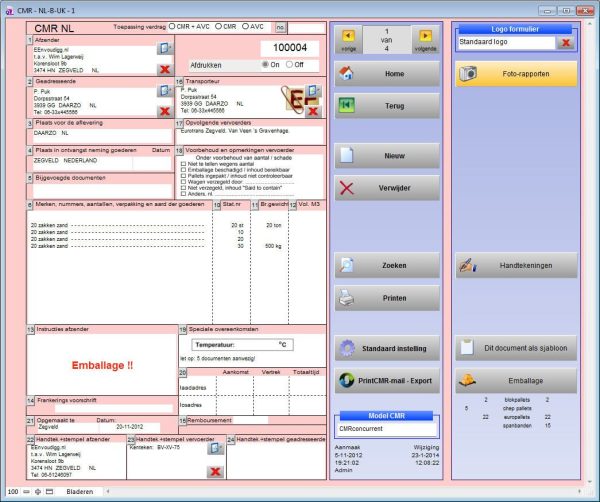
Task: Check 'Niet te tellen wegens aantal'
Action: click(183, 164)
